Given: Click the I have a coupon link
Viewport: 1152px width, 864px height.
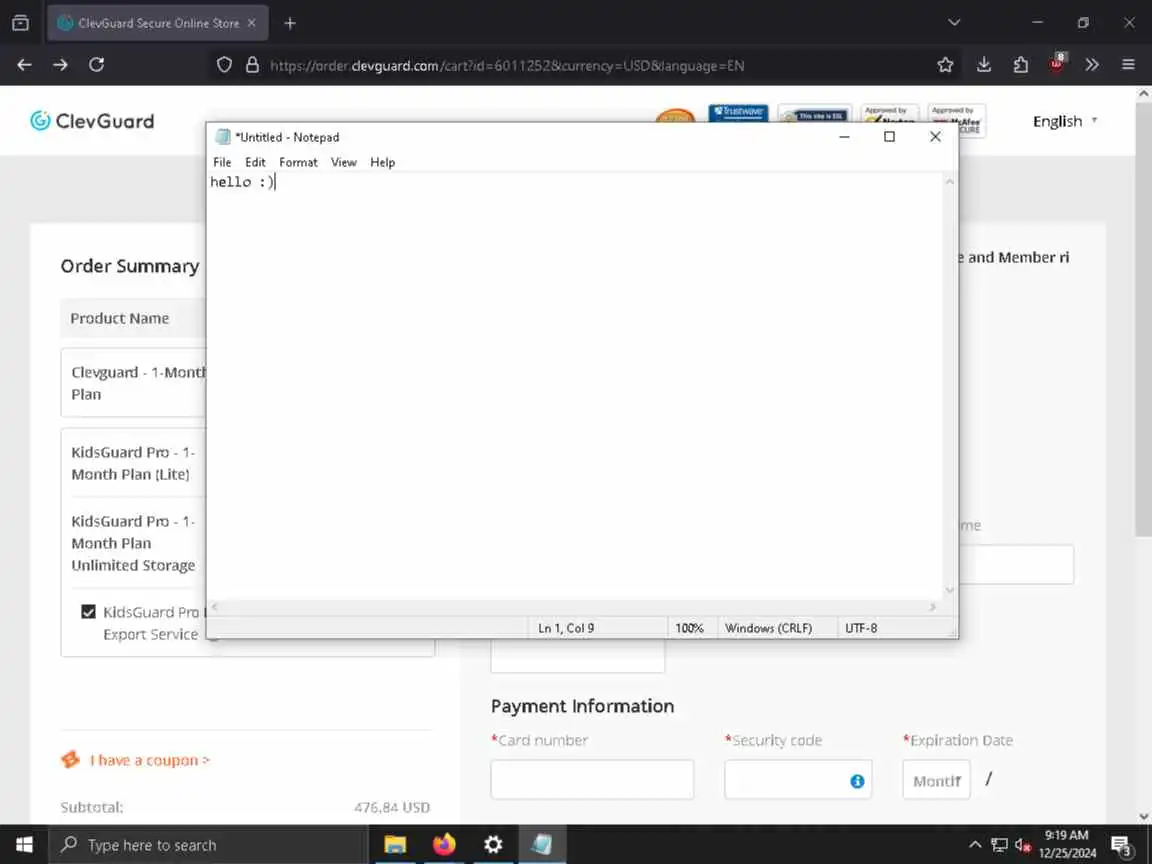Looking at the screenshot, I should [150, 760].
